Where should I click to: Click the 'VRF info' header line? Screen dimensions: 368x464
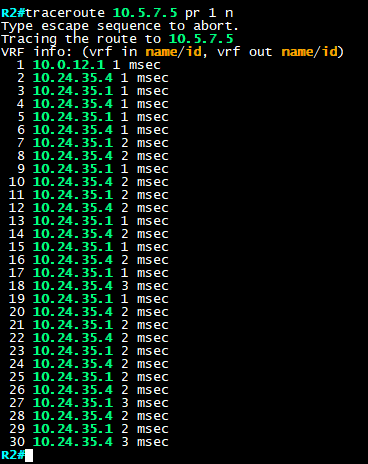click(172, 52)
